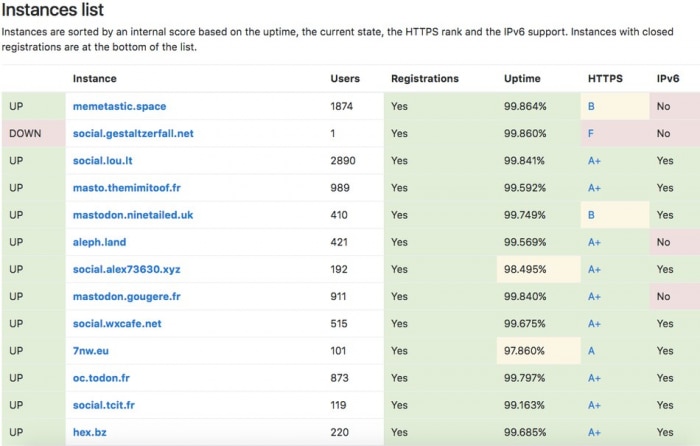Click the A+ HTTPS grade for aleph.land
This screenshot has width=700, height=446.
pyautogui.click(x=594, y=242)
